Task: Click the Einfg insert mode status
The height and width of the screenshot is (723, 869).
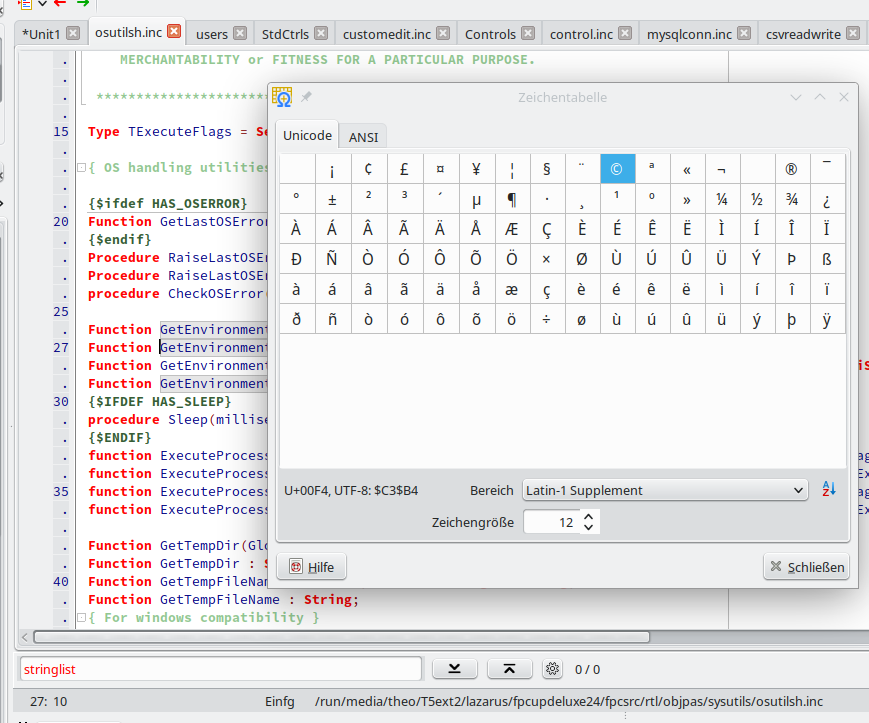Action: click(x=279, y=701)
